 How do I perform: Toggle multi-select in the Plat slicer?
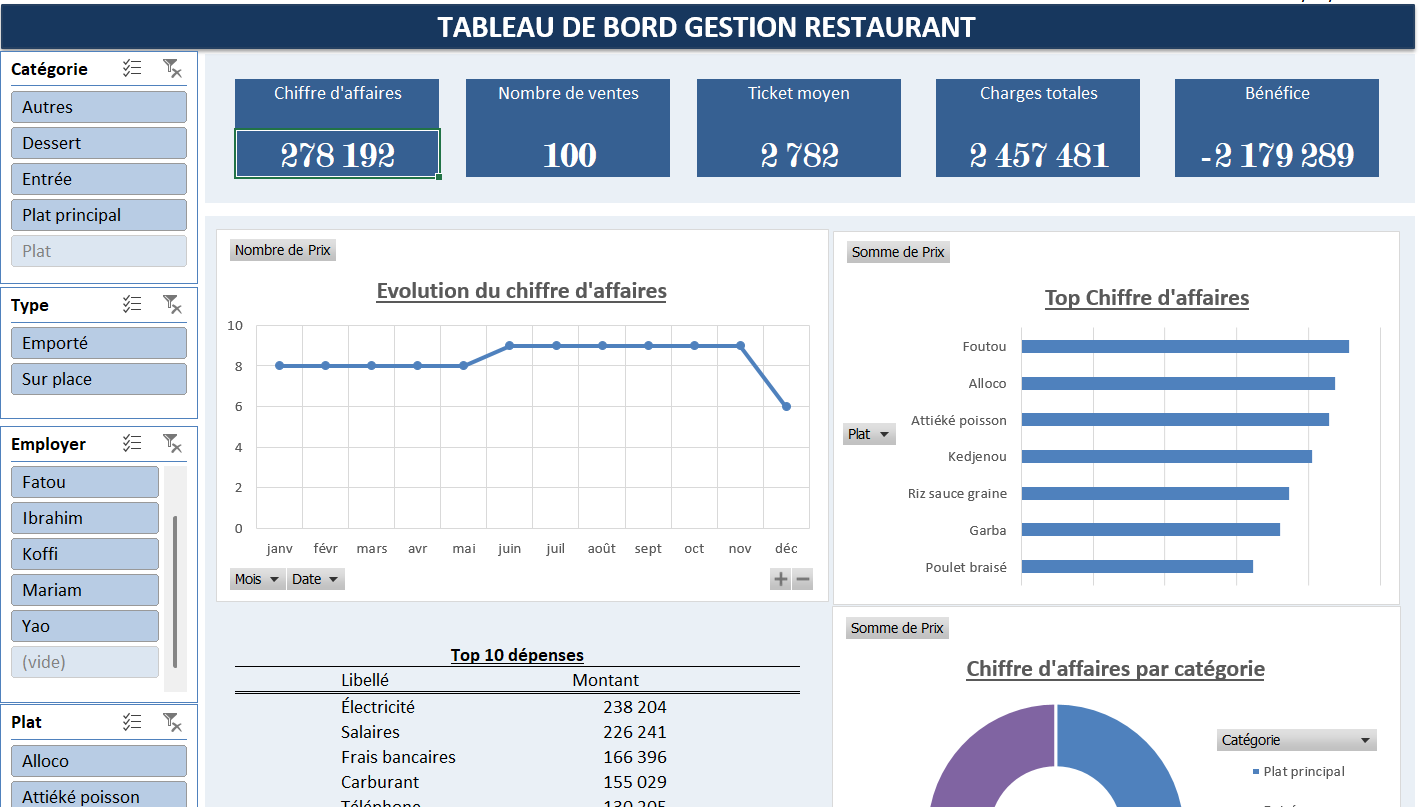[133, 721]
